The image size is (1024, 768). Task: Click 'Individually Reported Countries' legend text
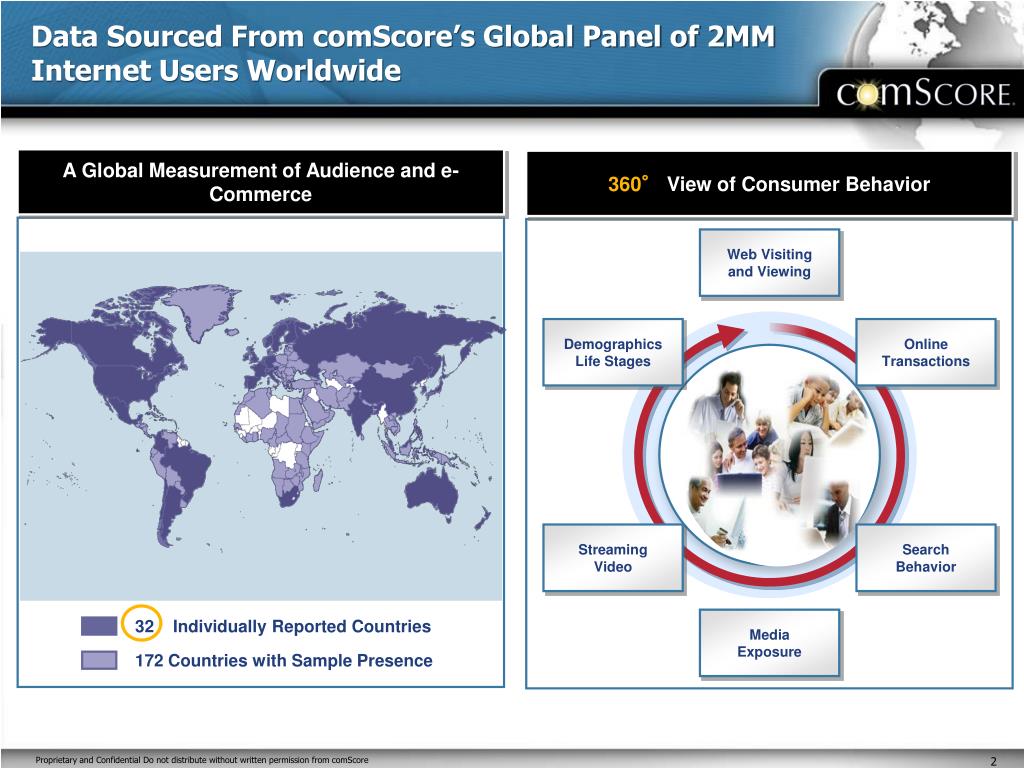(x=302, y=626)
